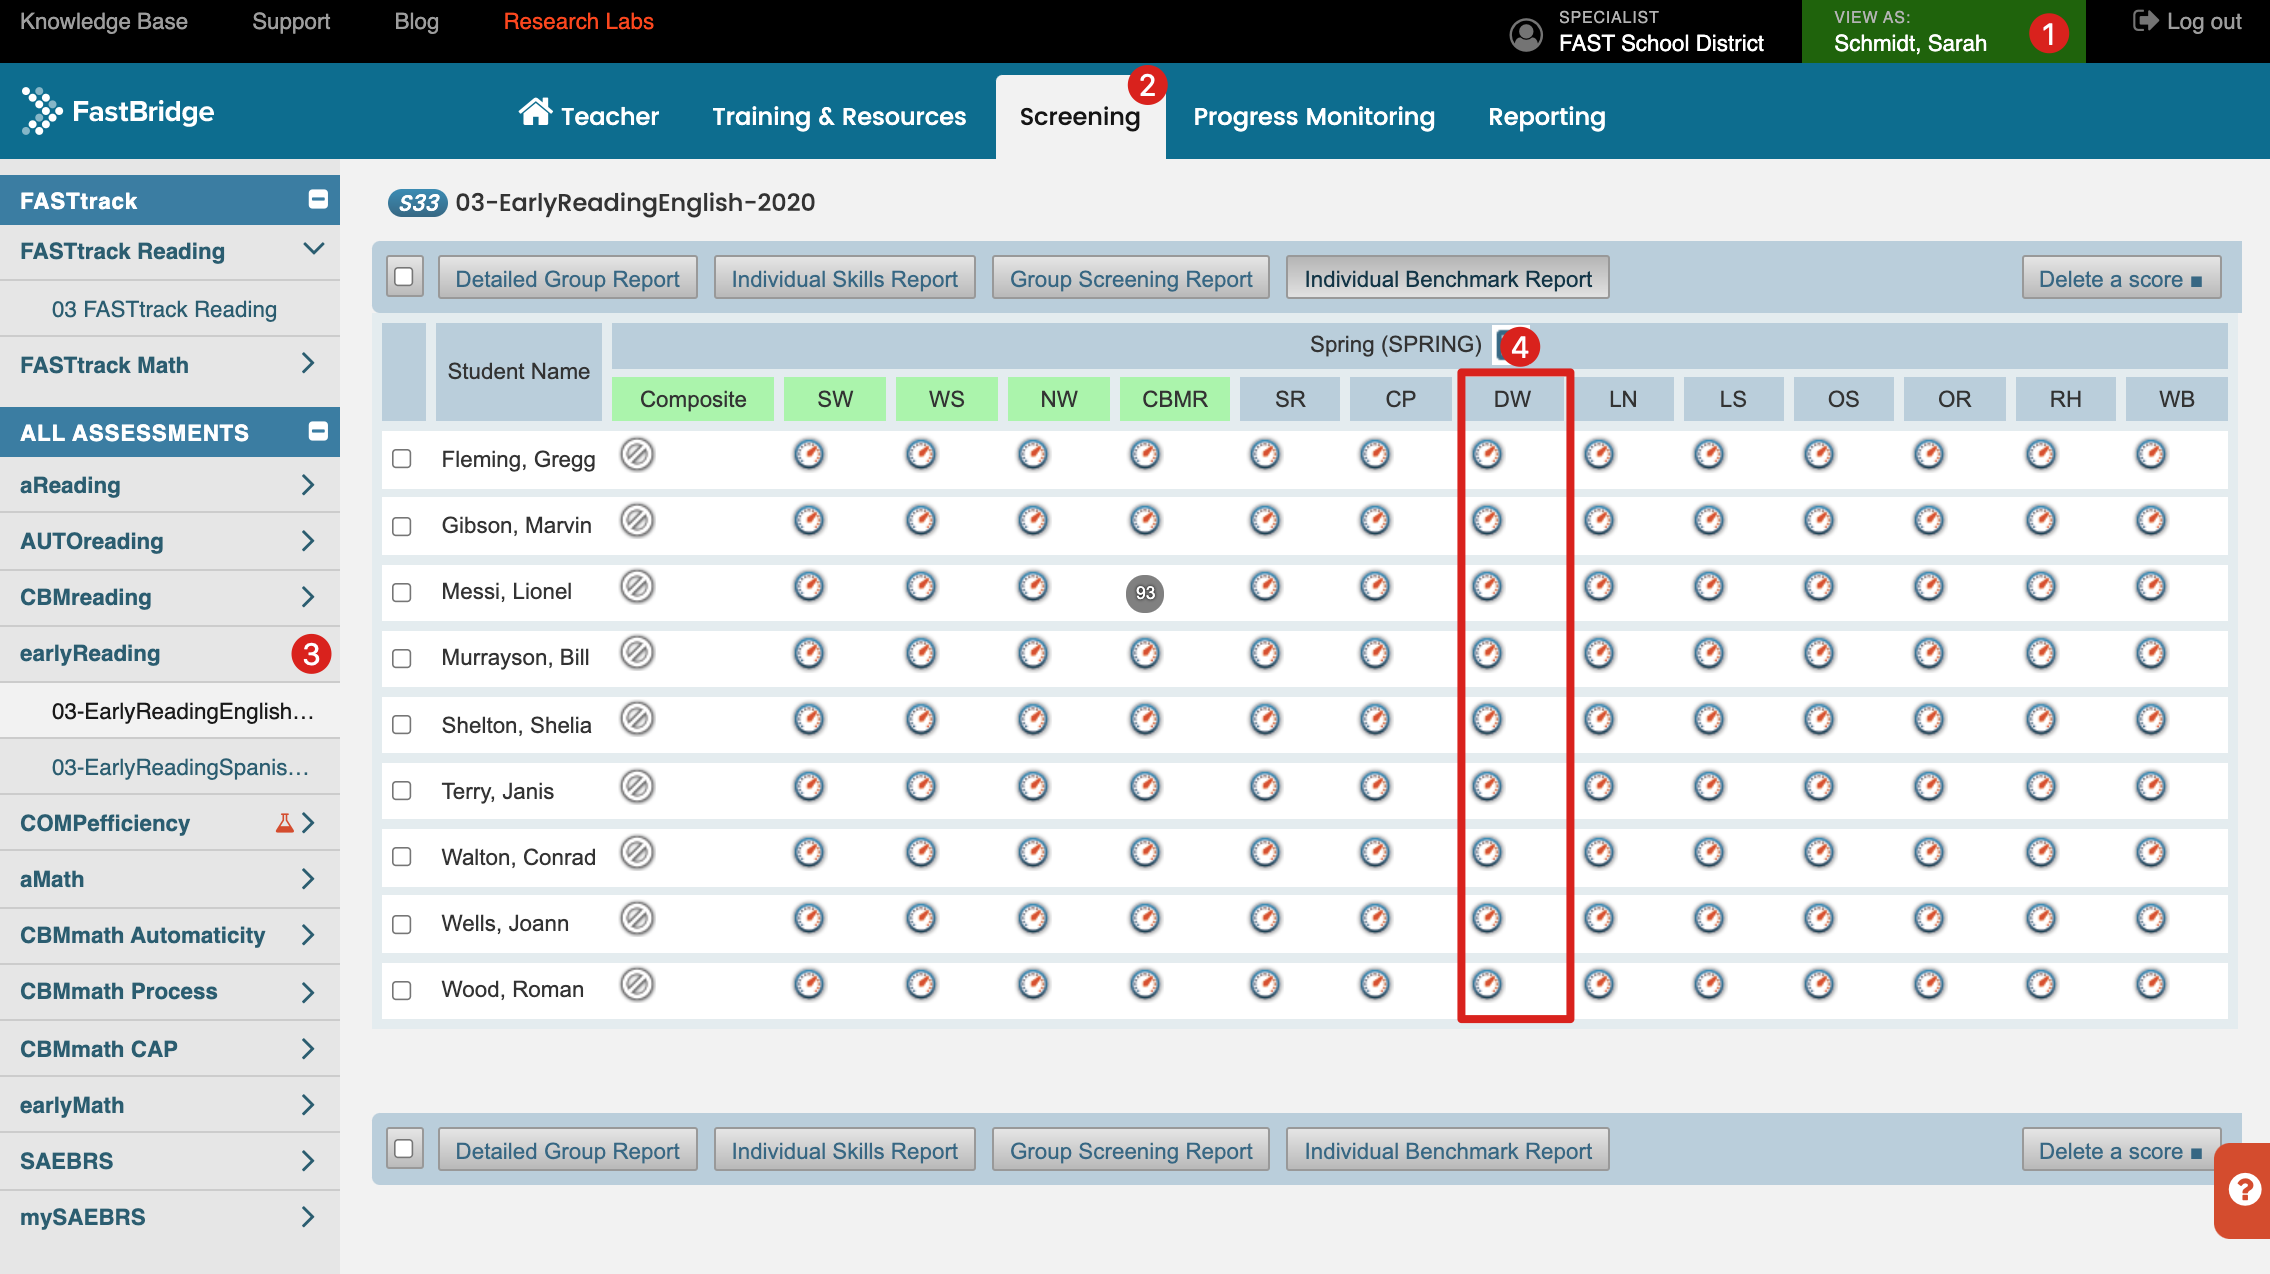
Task: Expand the AUTOreading assessment
Action: (x=308, y=541)
